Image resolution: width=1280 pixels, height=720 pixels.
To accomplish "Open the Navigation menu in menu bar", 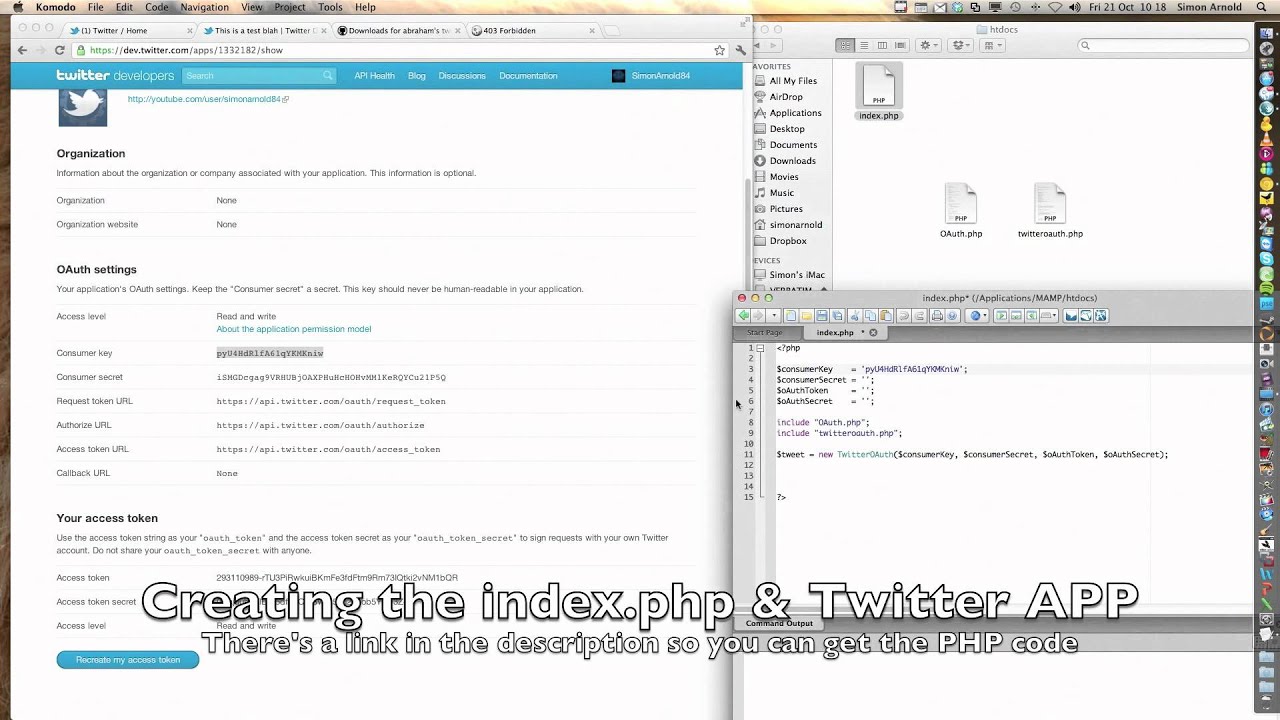I will point(204,7).
